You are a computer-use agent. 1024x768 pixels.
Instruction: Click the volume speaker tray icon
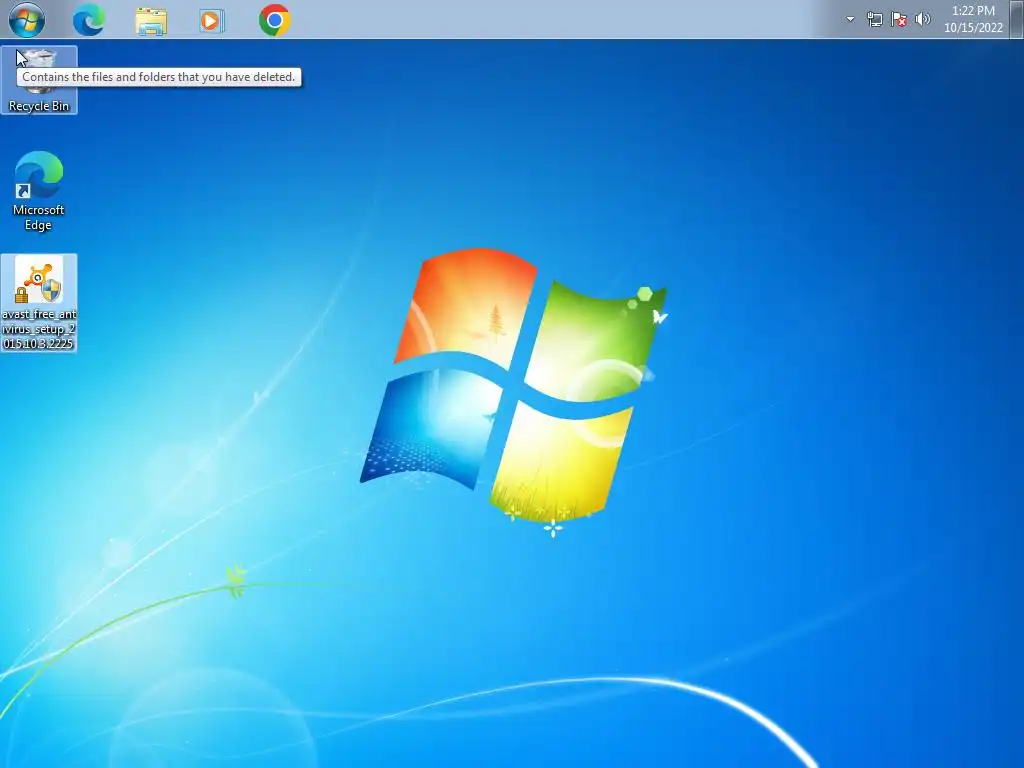click(x=923, y=20)
